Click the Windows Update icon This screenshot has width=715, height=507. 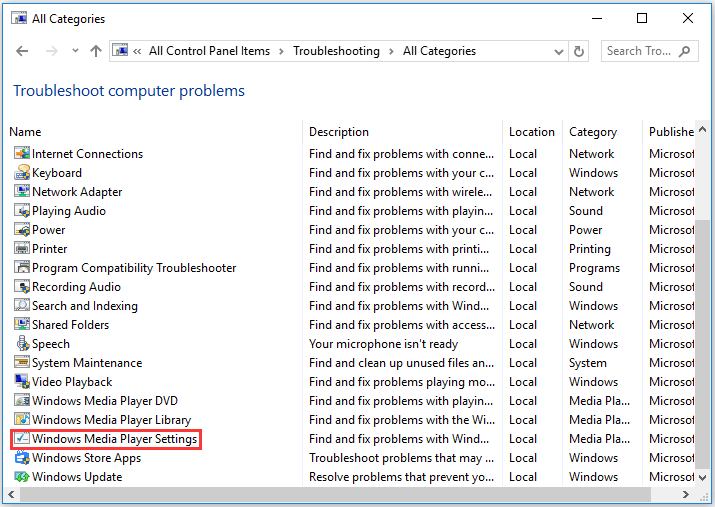pyautogui.click(x=21, y=476)
